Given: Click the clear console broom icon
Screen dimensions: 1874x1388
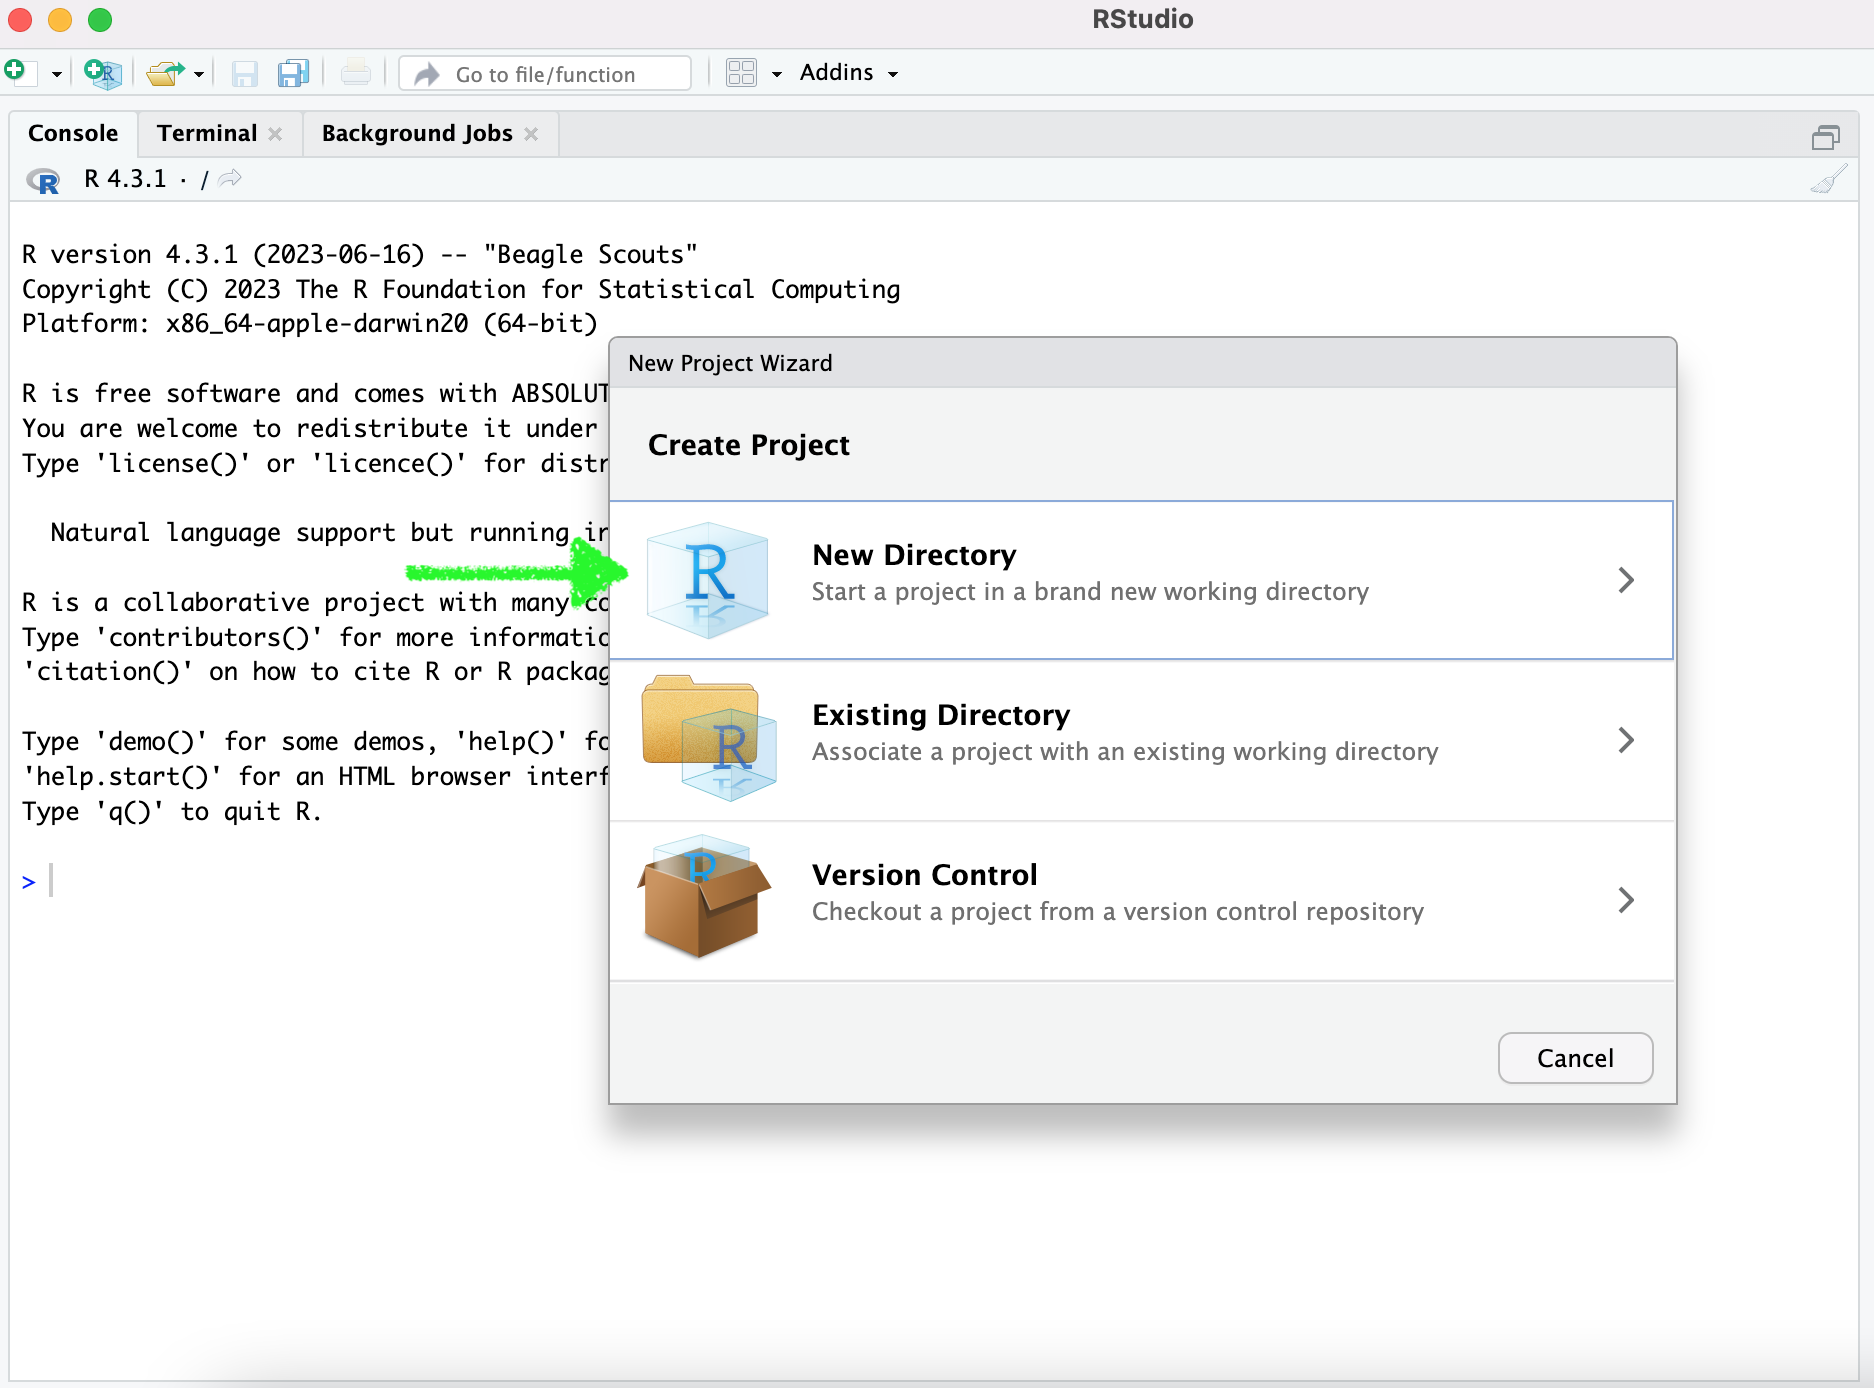Looking at the screenshot, I should point(1829,179).
